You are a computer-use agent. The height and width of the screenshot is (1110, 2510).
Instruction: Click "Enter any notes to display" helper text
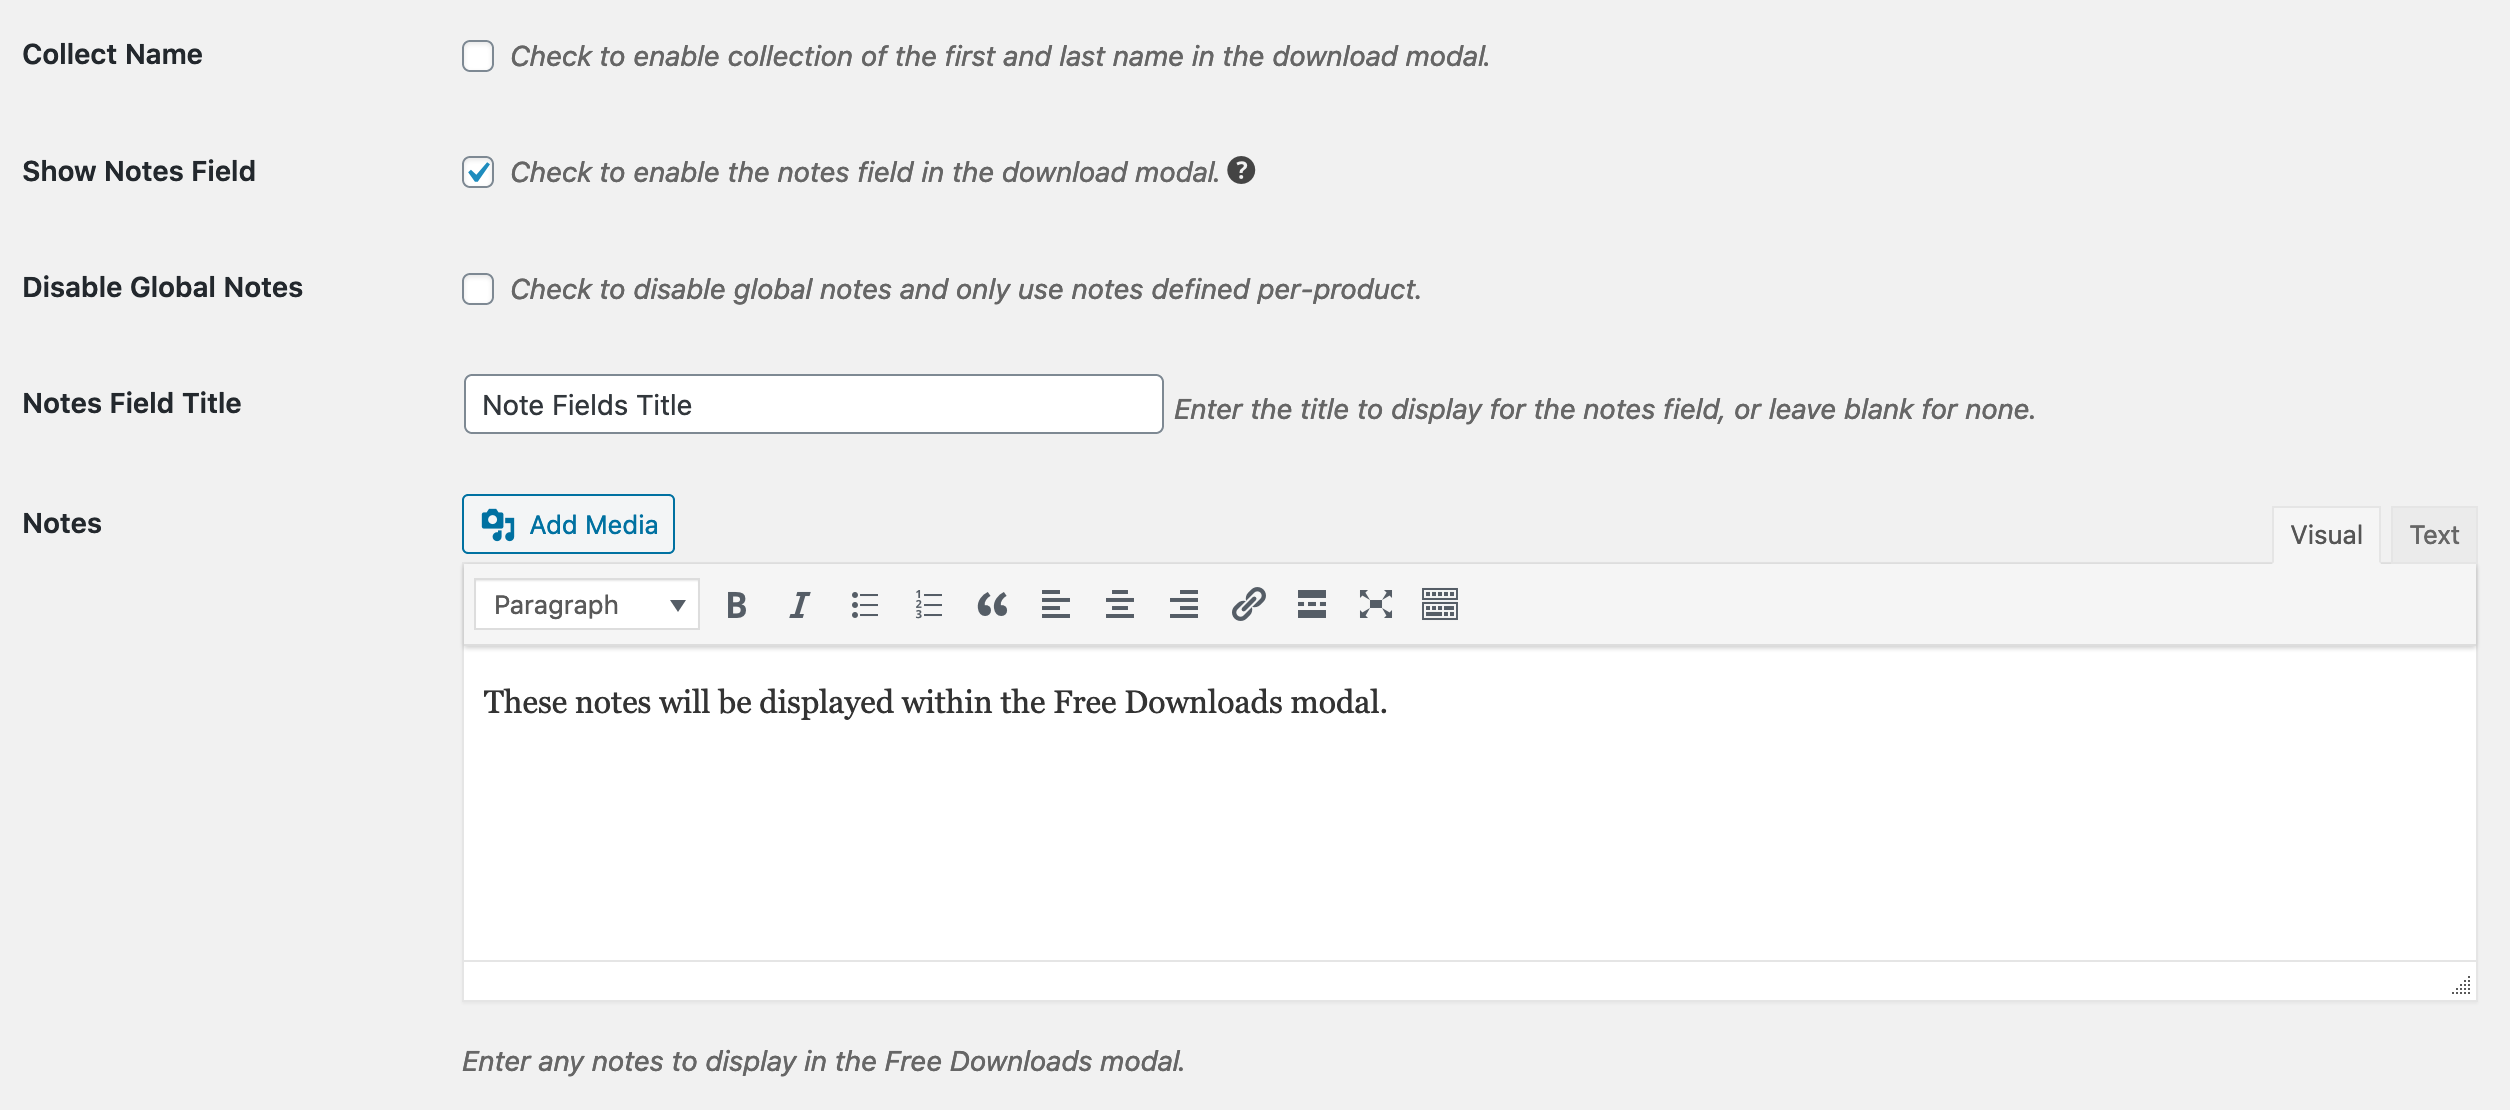coord(823,1061)
